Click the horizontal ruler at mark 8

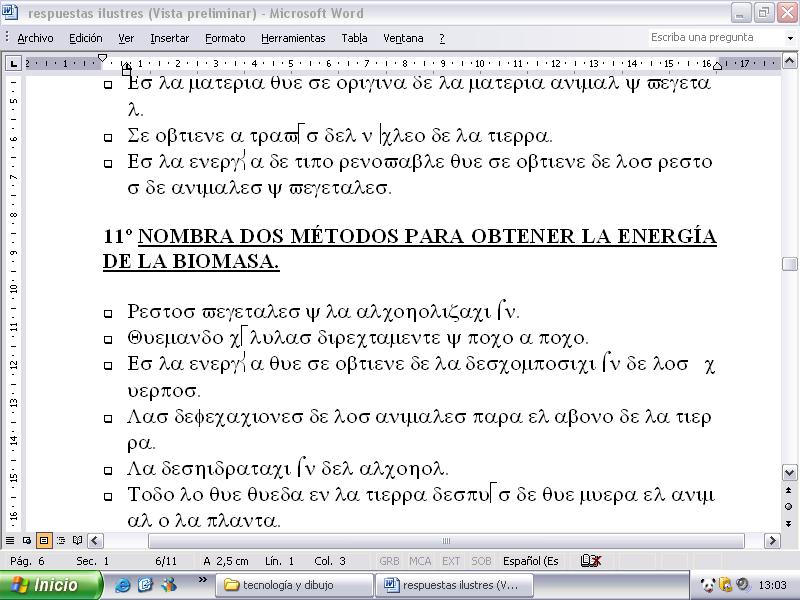[x=404, y=64]
